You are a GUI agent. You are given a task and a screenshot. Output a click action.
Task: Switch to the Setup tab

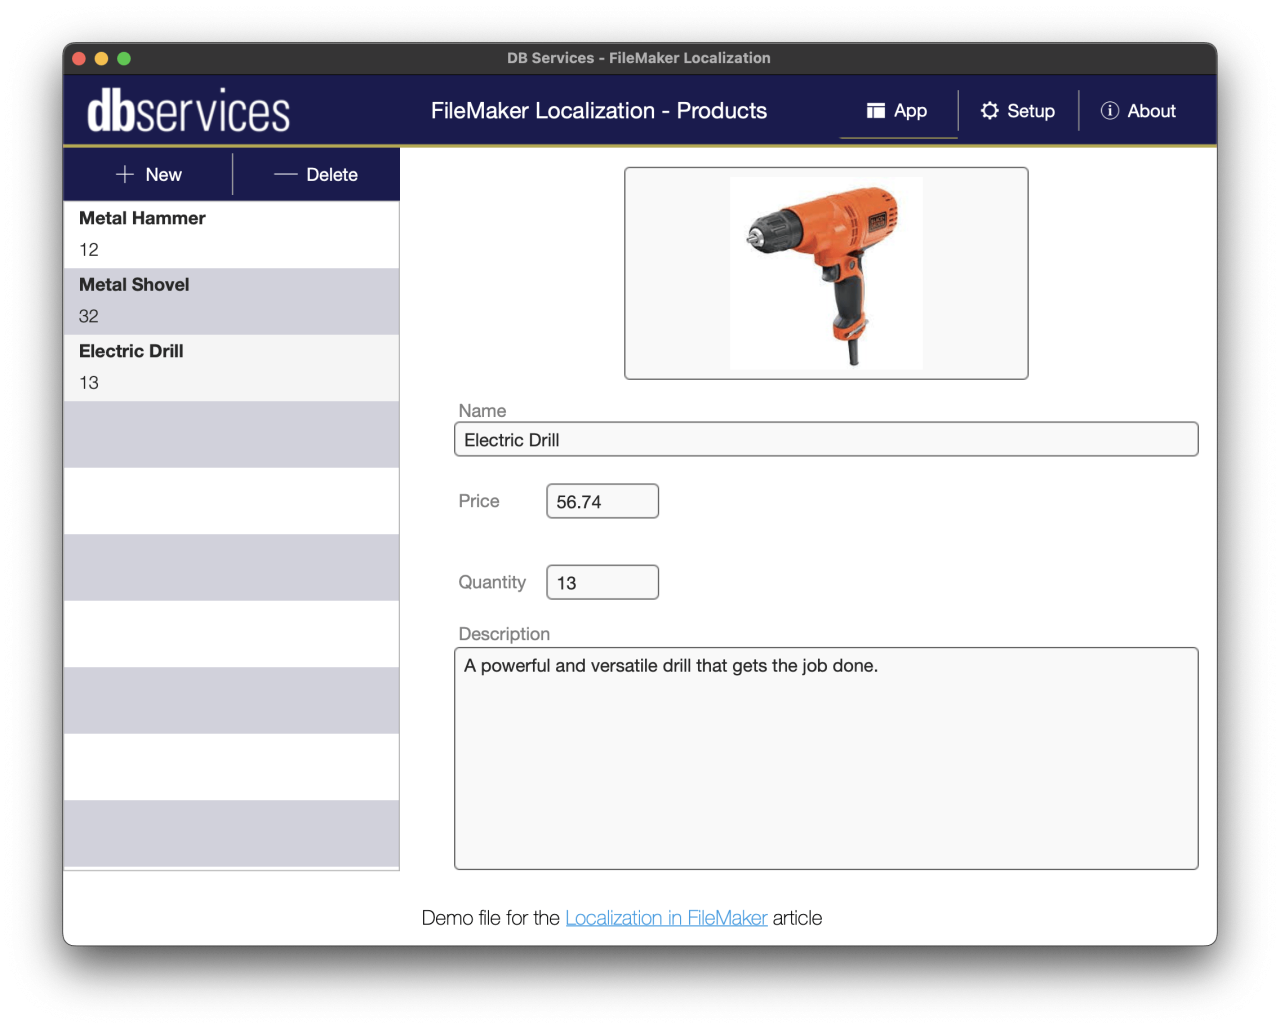point(1018,111)
